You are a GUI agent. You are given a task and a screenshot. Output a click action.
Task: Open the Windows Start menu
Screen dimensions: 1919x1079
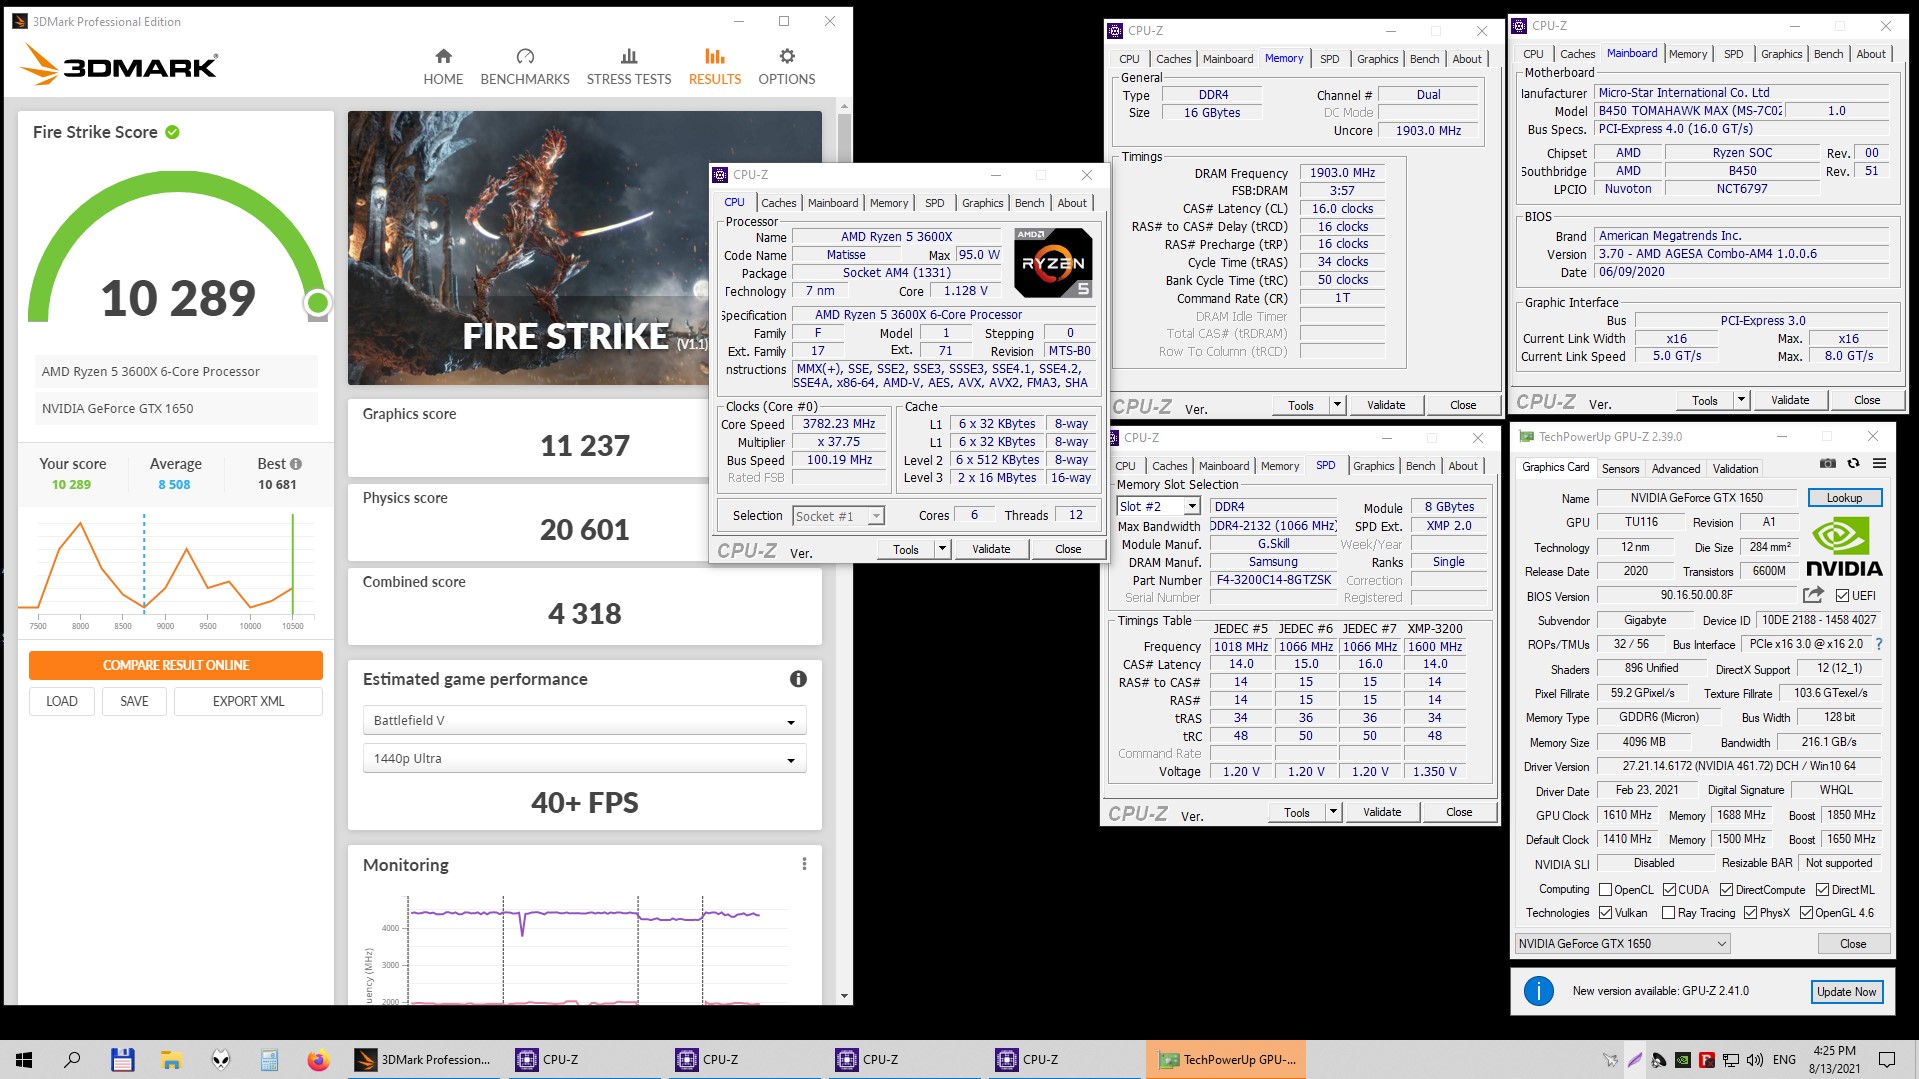click(24, 1060)
